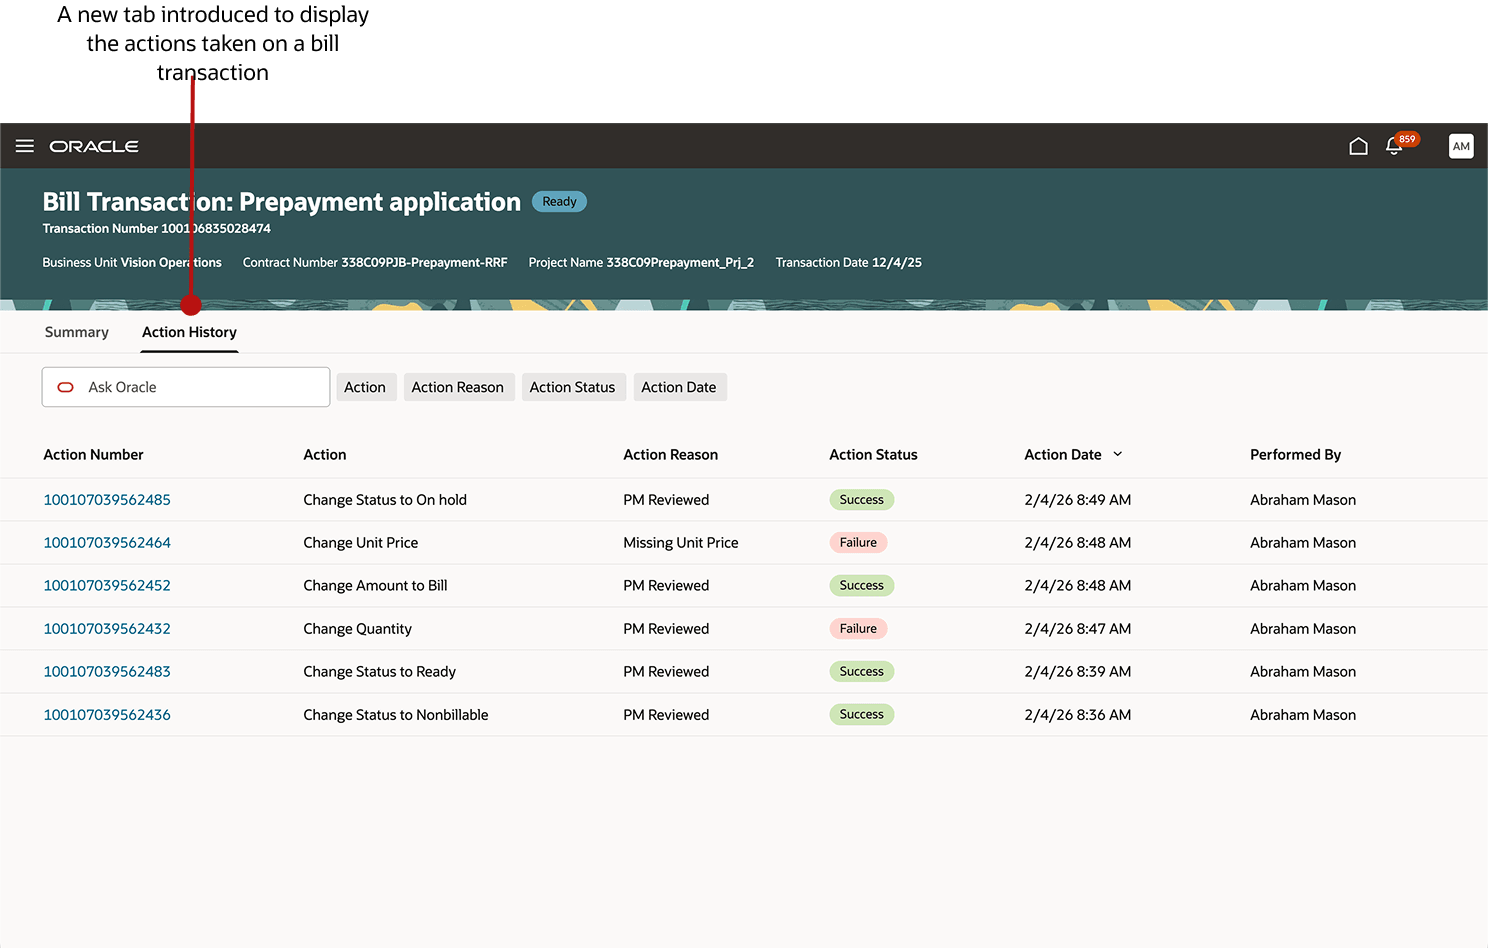Sort by the Action Number column header

93,454
